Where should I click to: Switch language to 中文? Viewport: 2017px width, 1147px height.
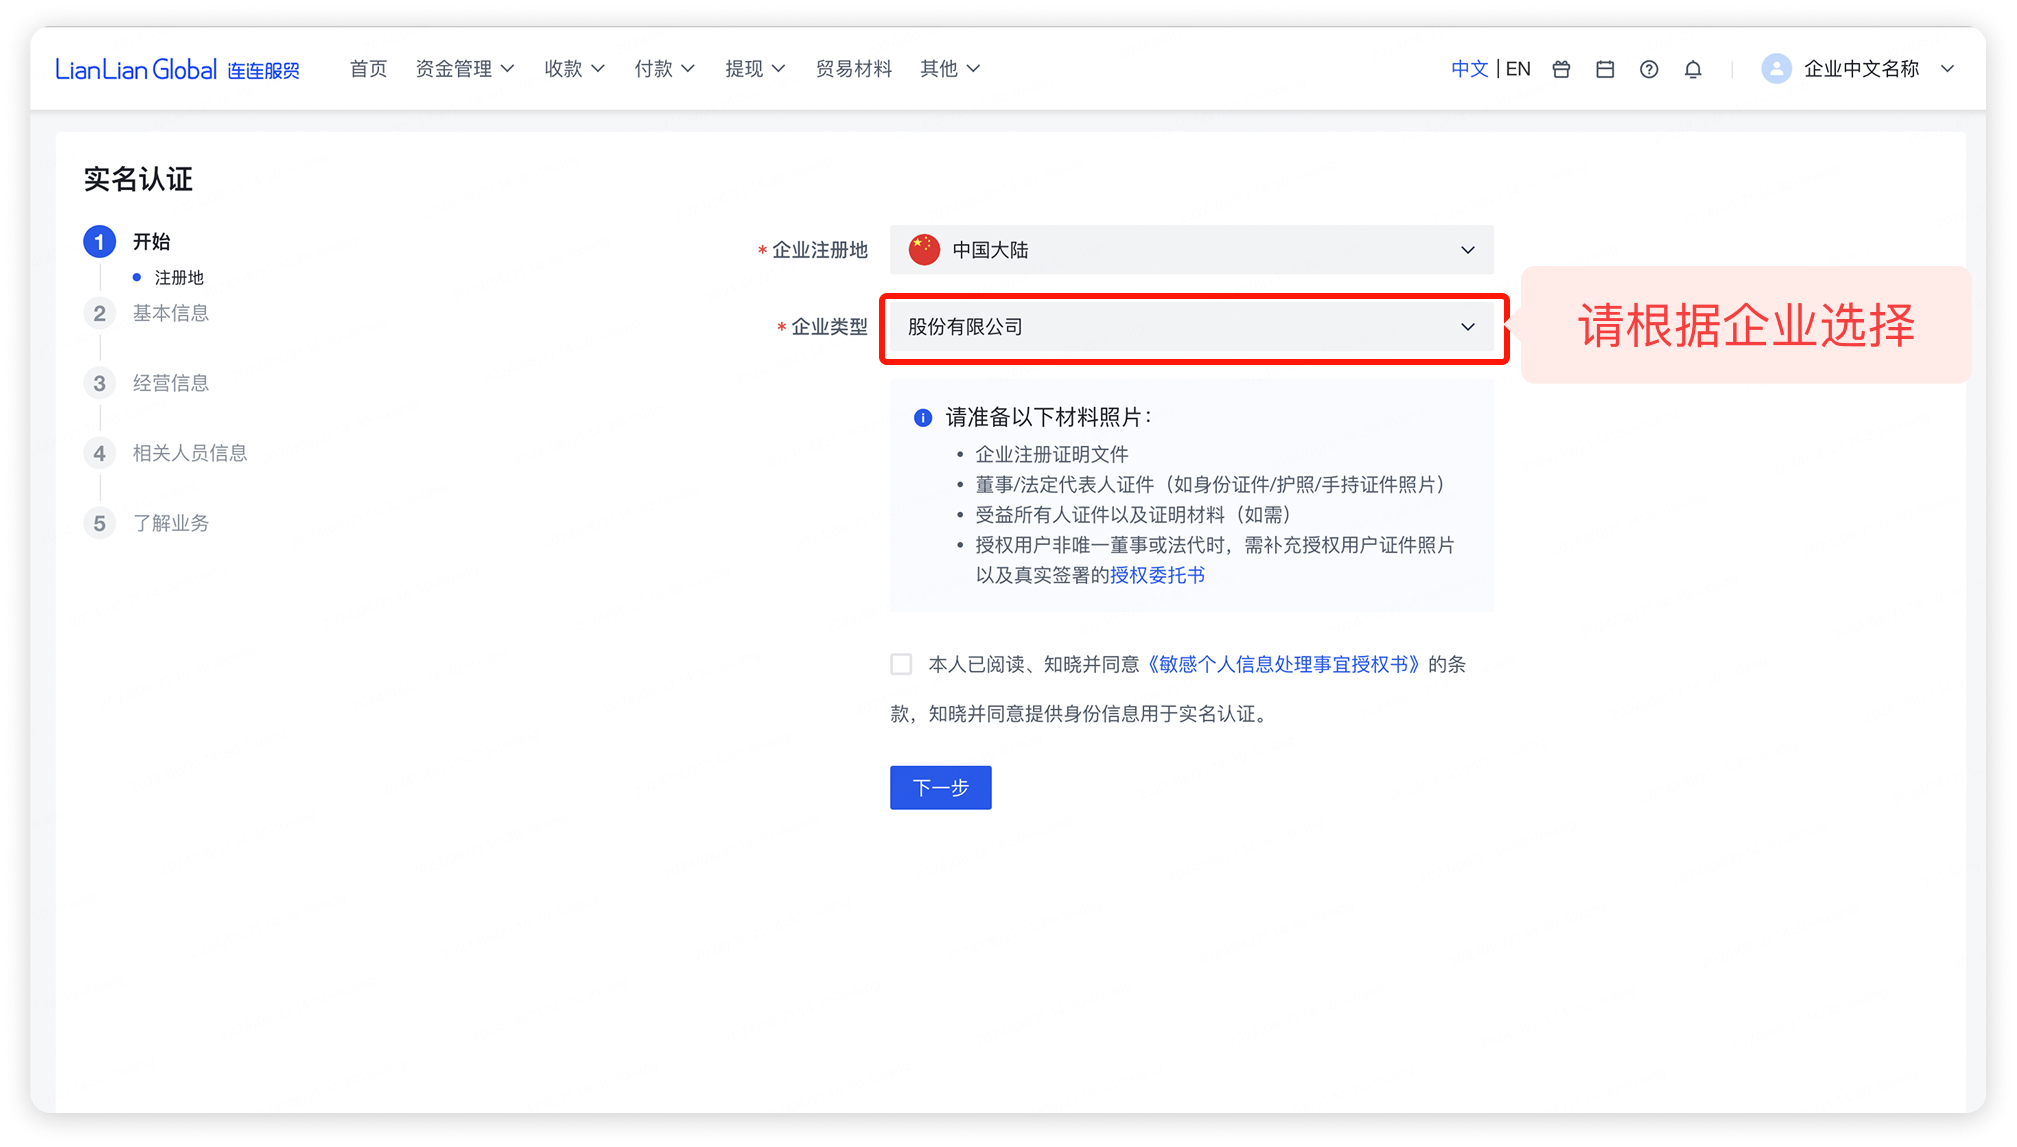point(1469,69)
